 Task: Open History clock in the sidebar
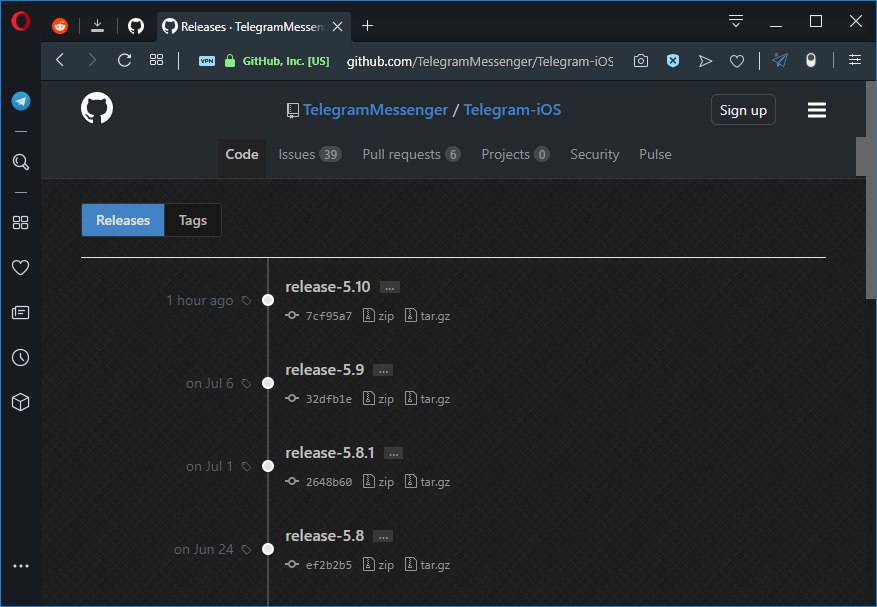21,357
